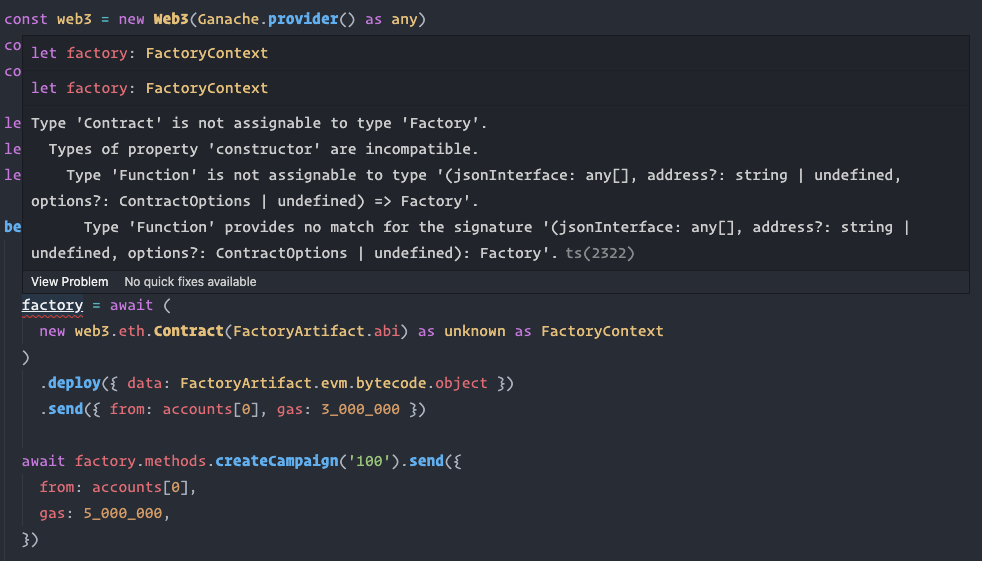Click "Types of property 'constructor'" message line

tap(263, 149)
